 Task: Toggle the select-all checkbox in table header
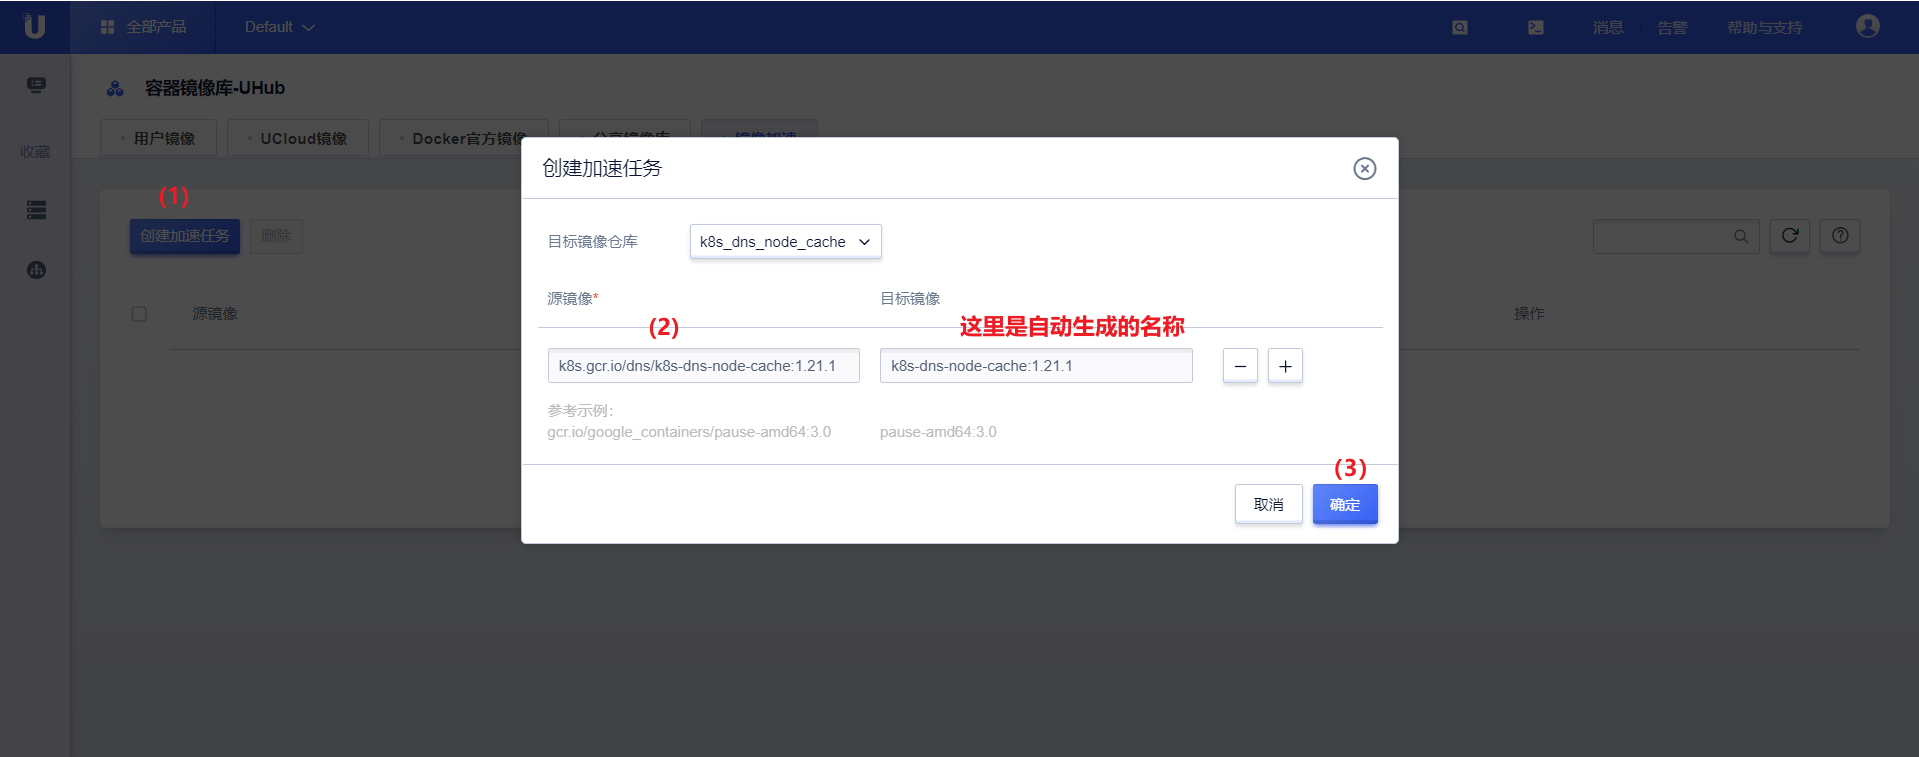pos(139,314)
